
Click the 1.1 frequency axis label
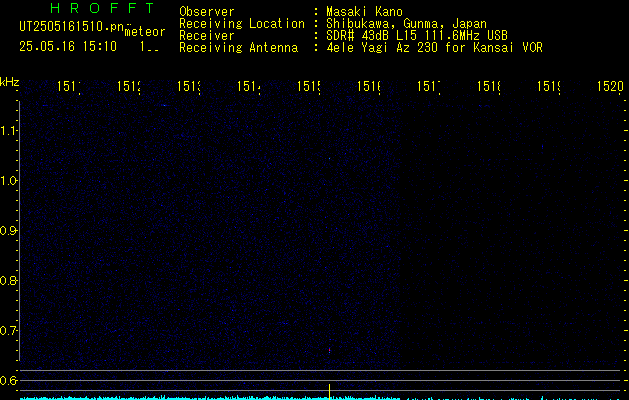click(7, 131)
